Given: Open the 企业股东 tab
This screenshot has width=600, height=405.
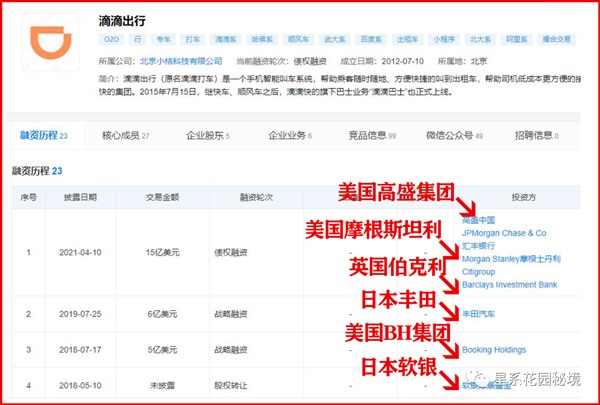Looking at the screenshot, I should tap(208, 136).
